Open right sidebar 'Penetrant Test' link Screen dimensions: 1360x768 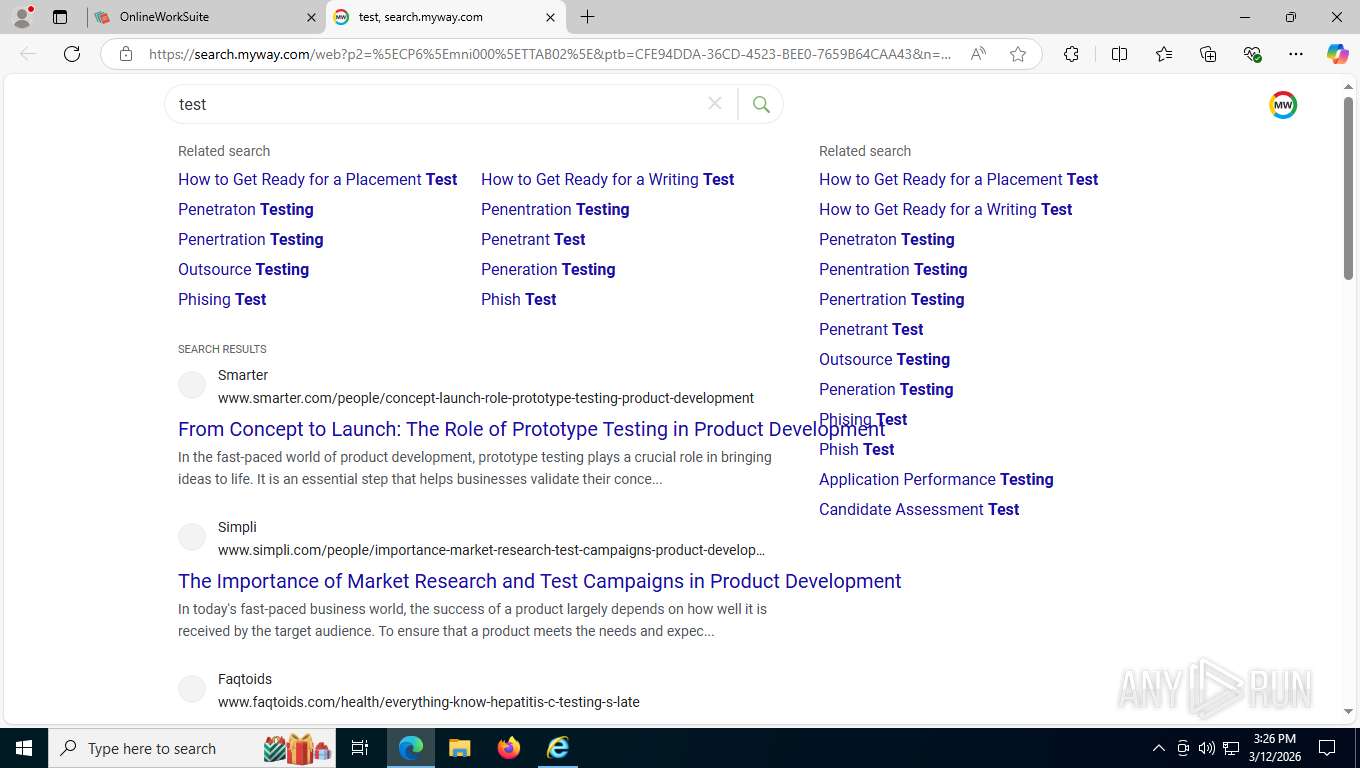pos(871,329)
